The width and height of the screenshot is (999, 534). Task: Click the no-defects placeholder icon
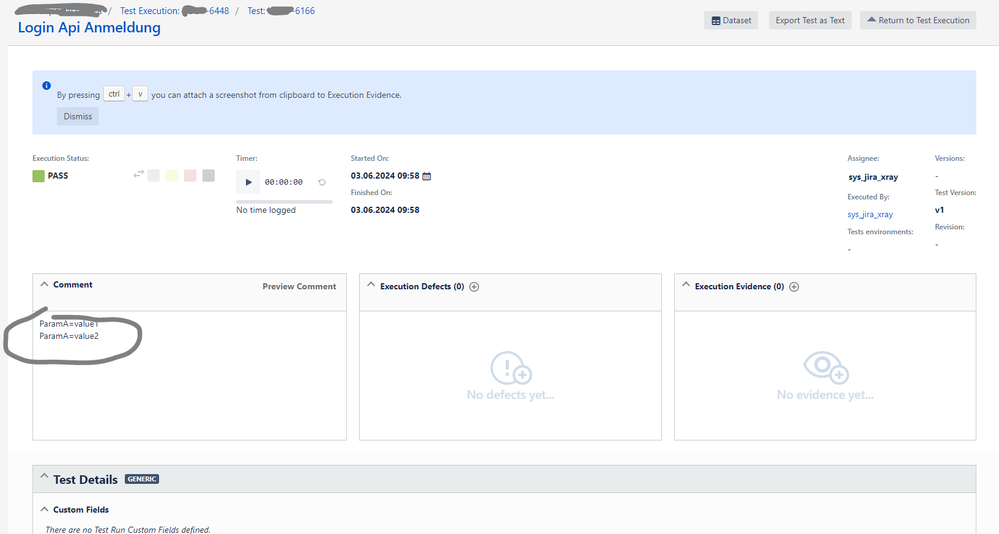pyautogui.click(x=511, y=368)
